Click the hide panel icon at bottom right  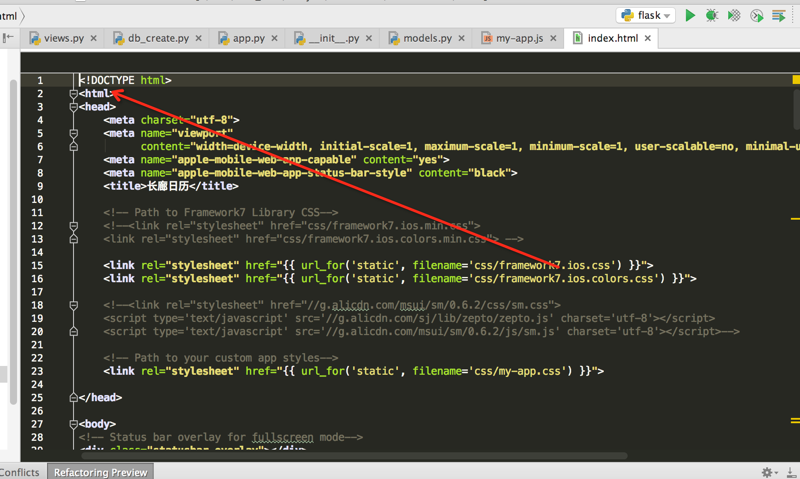(x=790, y=472)
